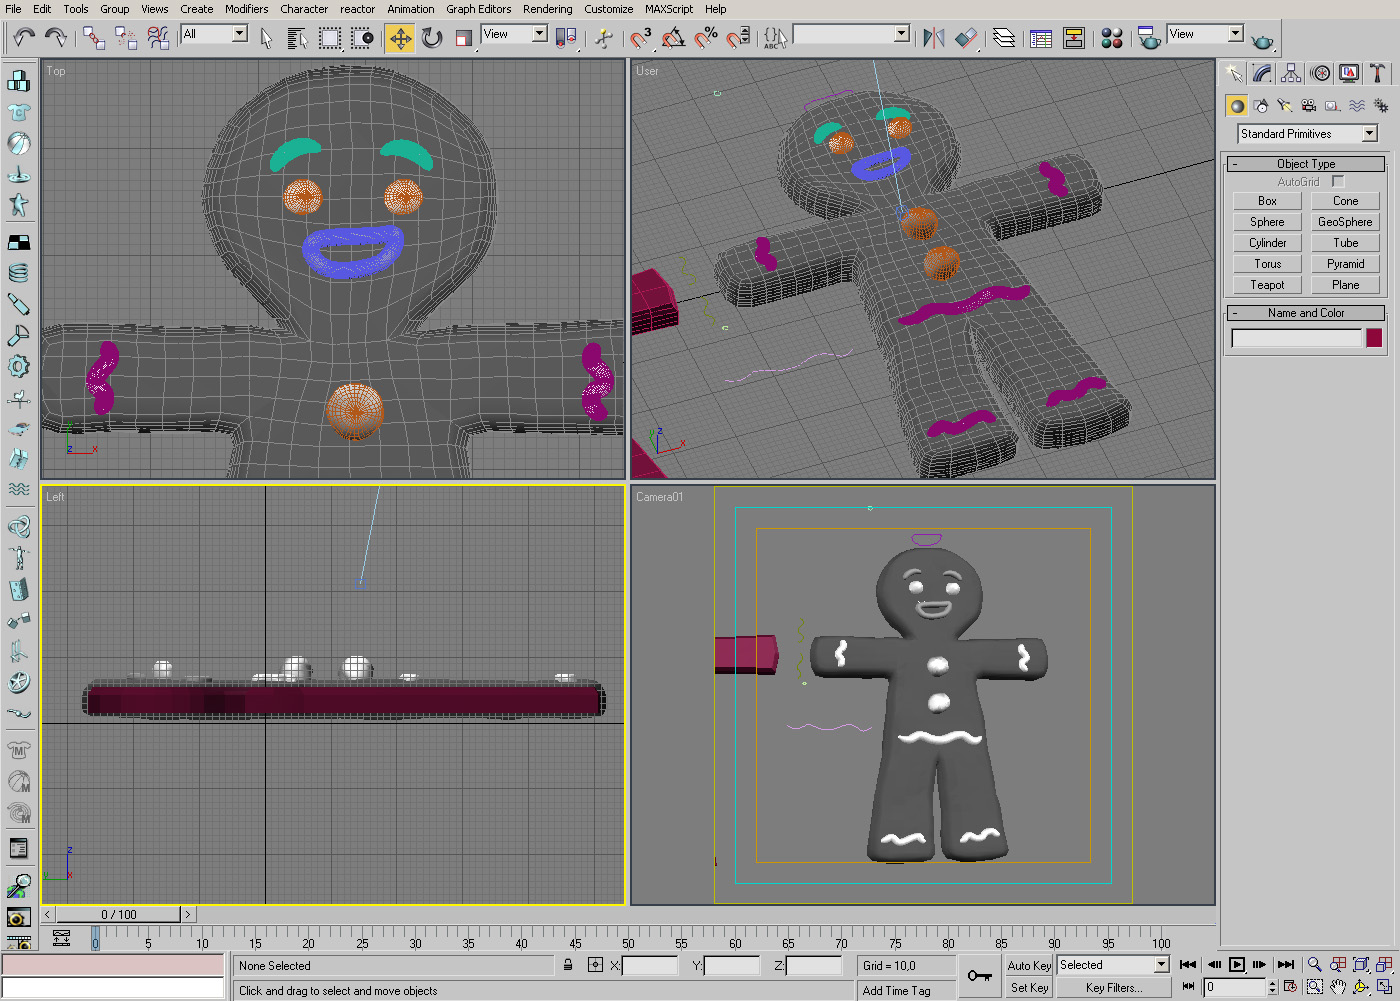Toggle Percent Snap button
Viewport: 1400px width, 1001px height.
pos(706,38)
